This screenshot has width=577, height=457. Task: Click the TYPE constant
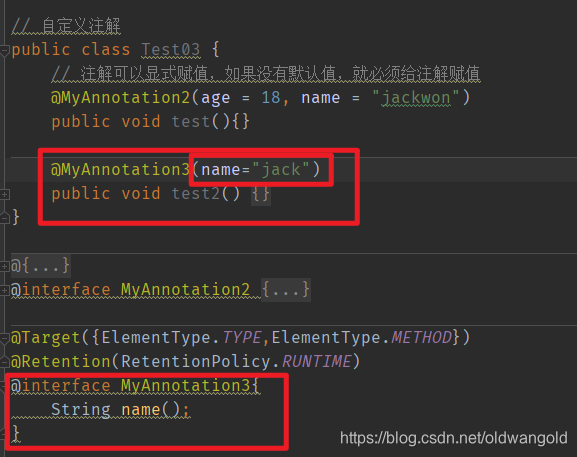(242, 338)
